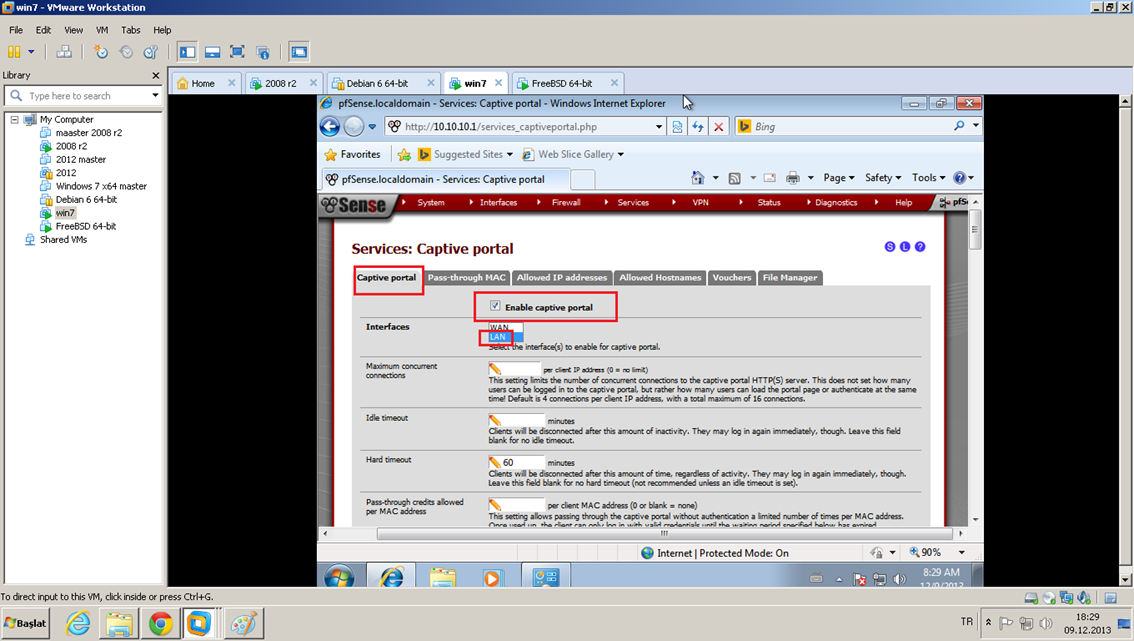
Task: Open the recent pages dropdown arrow
Action: 372,127
